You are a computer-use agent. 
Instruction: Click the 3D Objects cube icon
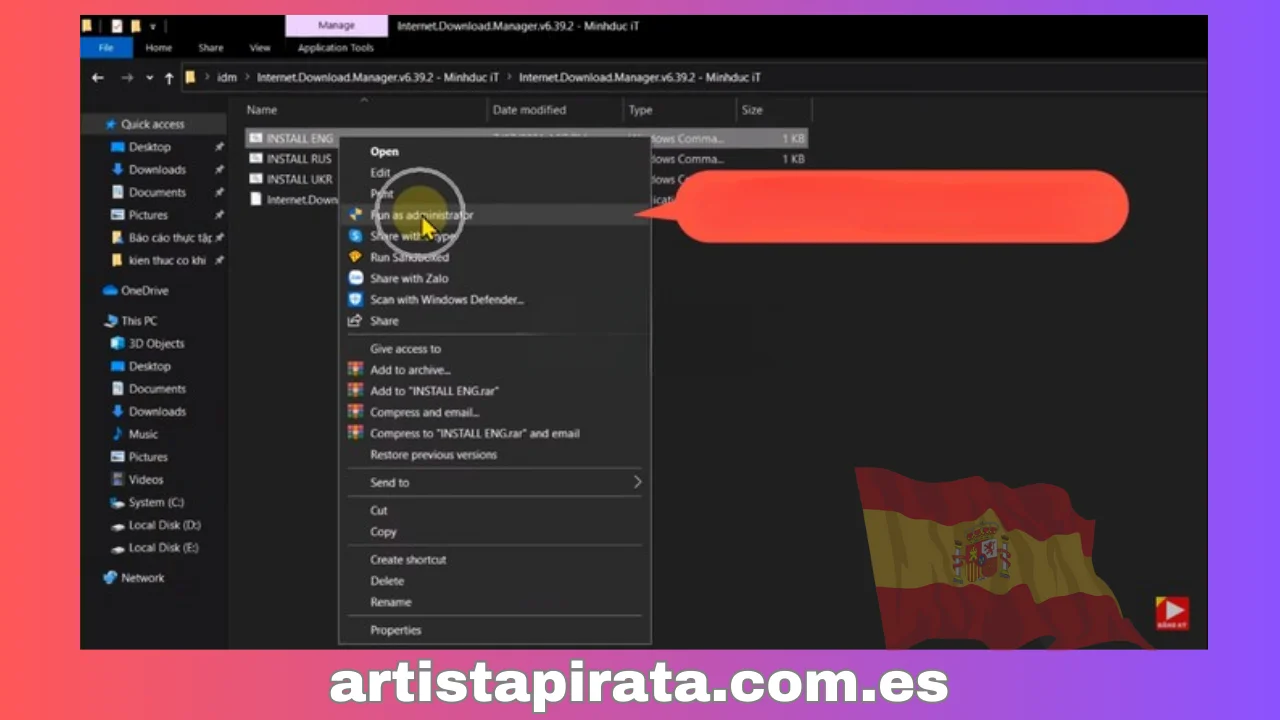119,344
